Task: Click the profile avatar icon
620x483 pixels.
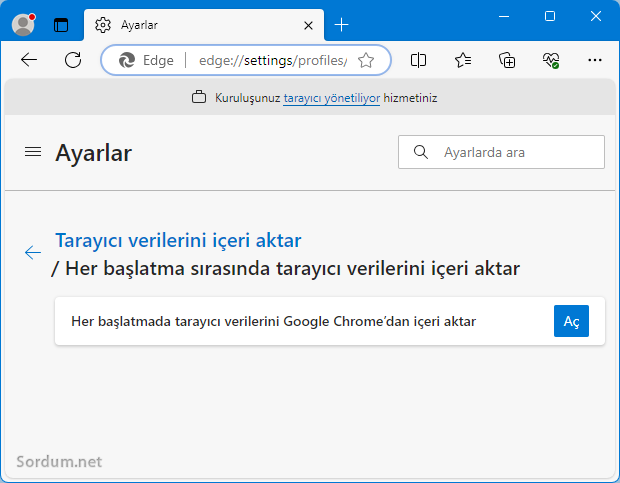Action: [x=22, y=24]
